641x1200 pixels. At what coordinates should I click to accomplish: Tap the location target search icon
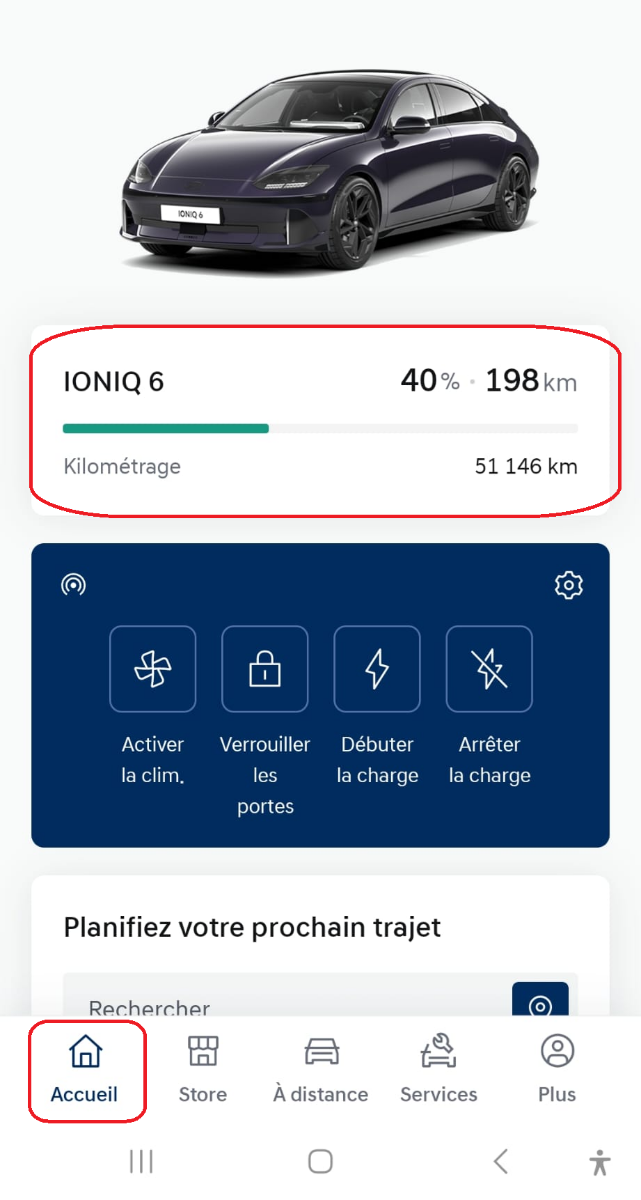pyautogui.click(x=540, y=1003)
